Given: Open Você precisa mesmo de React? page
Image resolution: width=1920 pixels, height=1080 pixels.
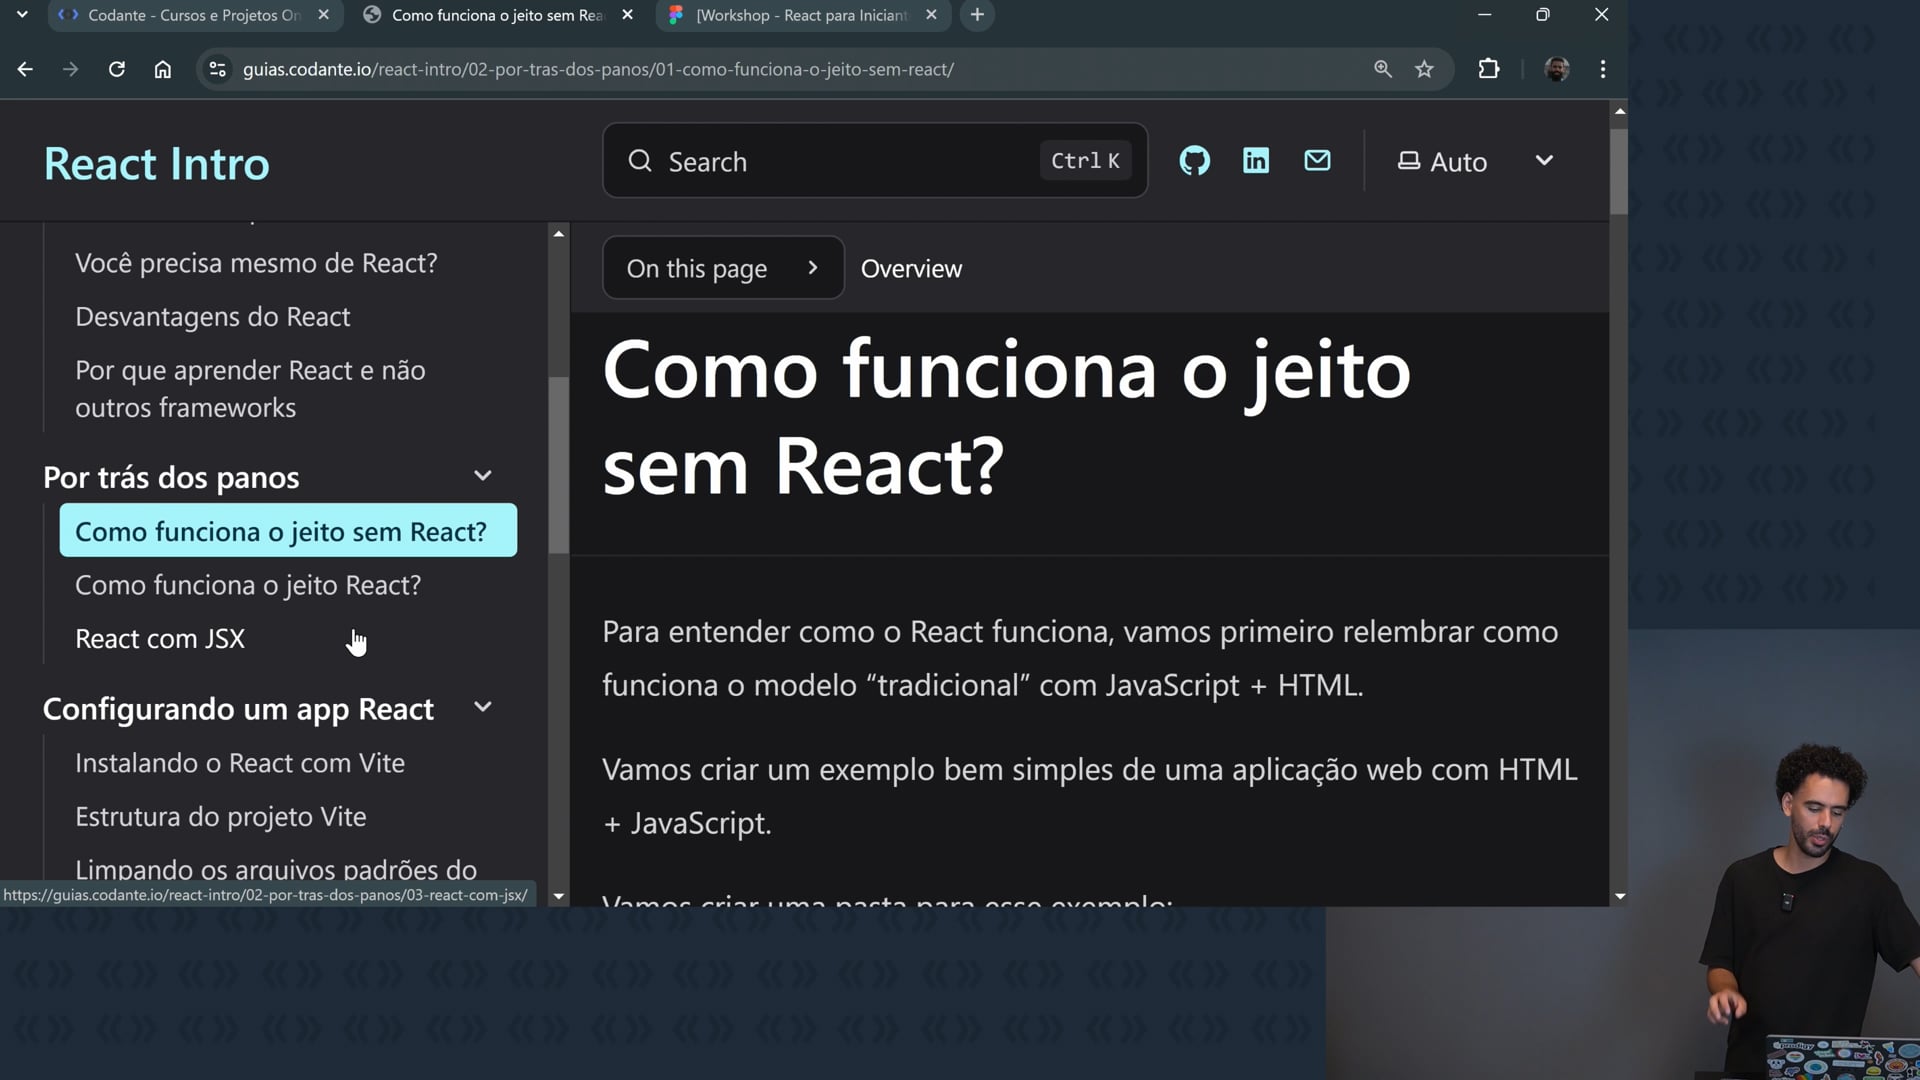Looking at the screenshot, I should pos(256,263).
